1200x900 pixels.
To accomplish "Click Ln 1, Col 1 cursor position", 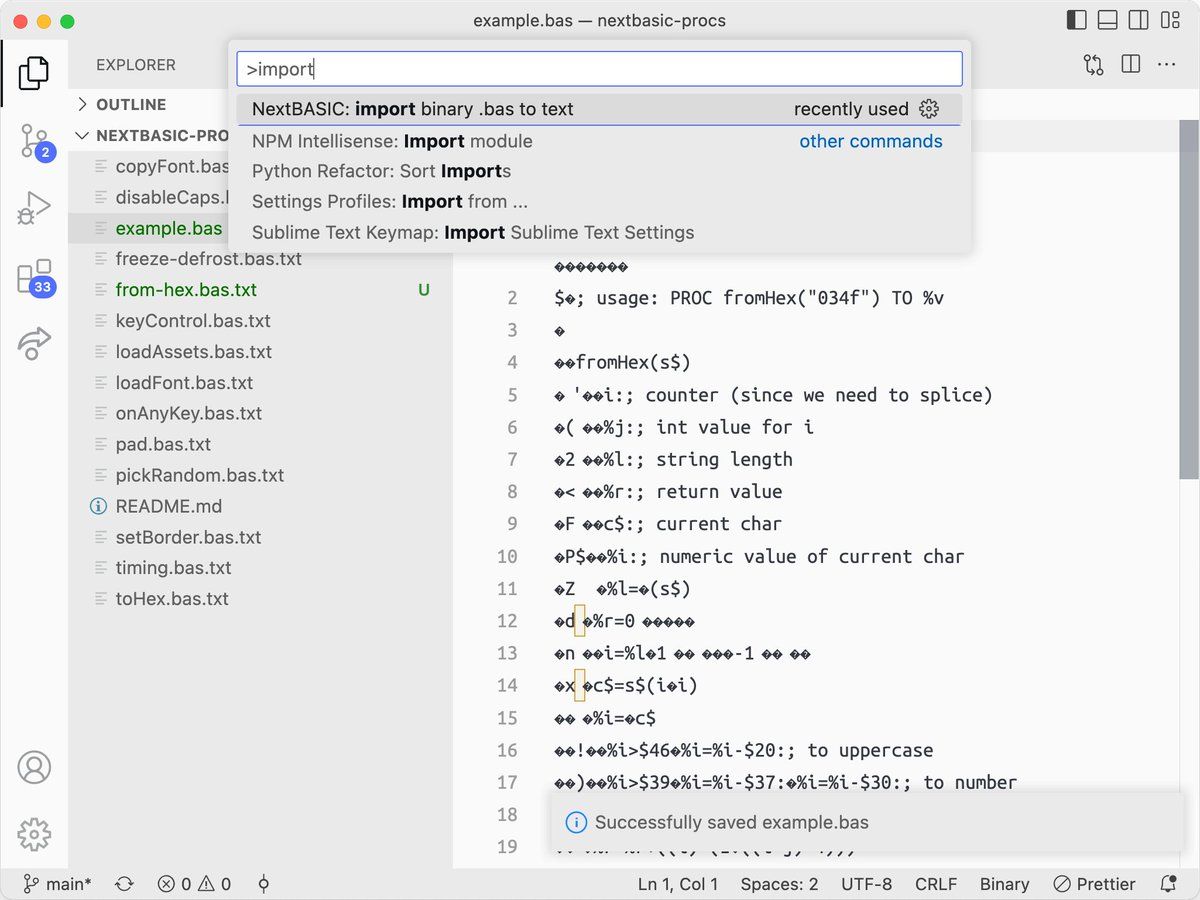I will (x=678, y=884).
